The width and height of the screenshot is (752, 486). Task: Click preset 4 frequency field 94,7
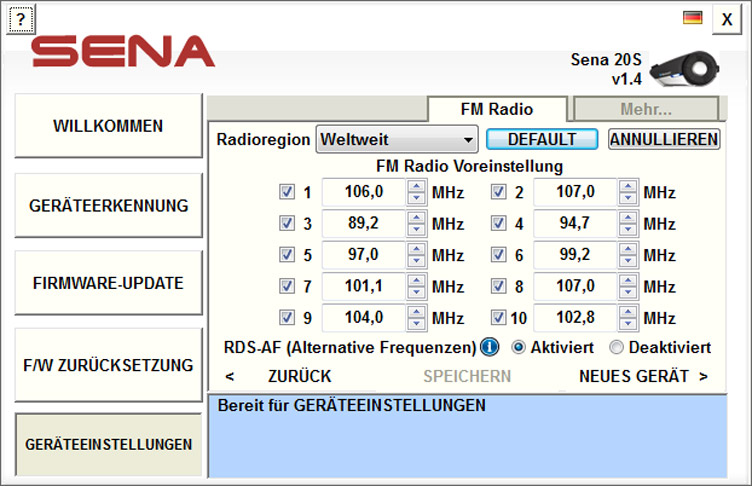tap(576, 223)
